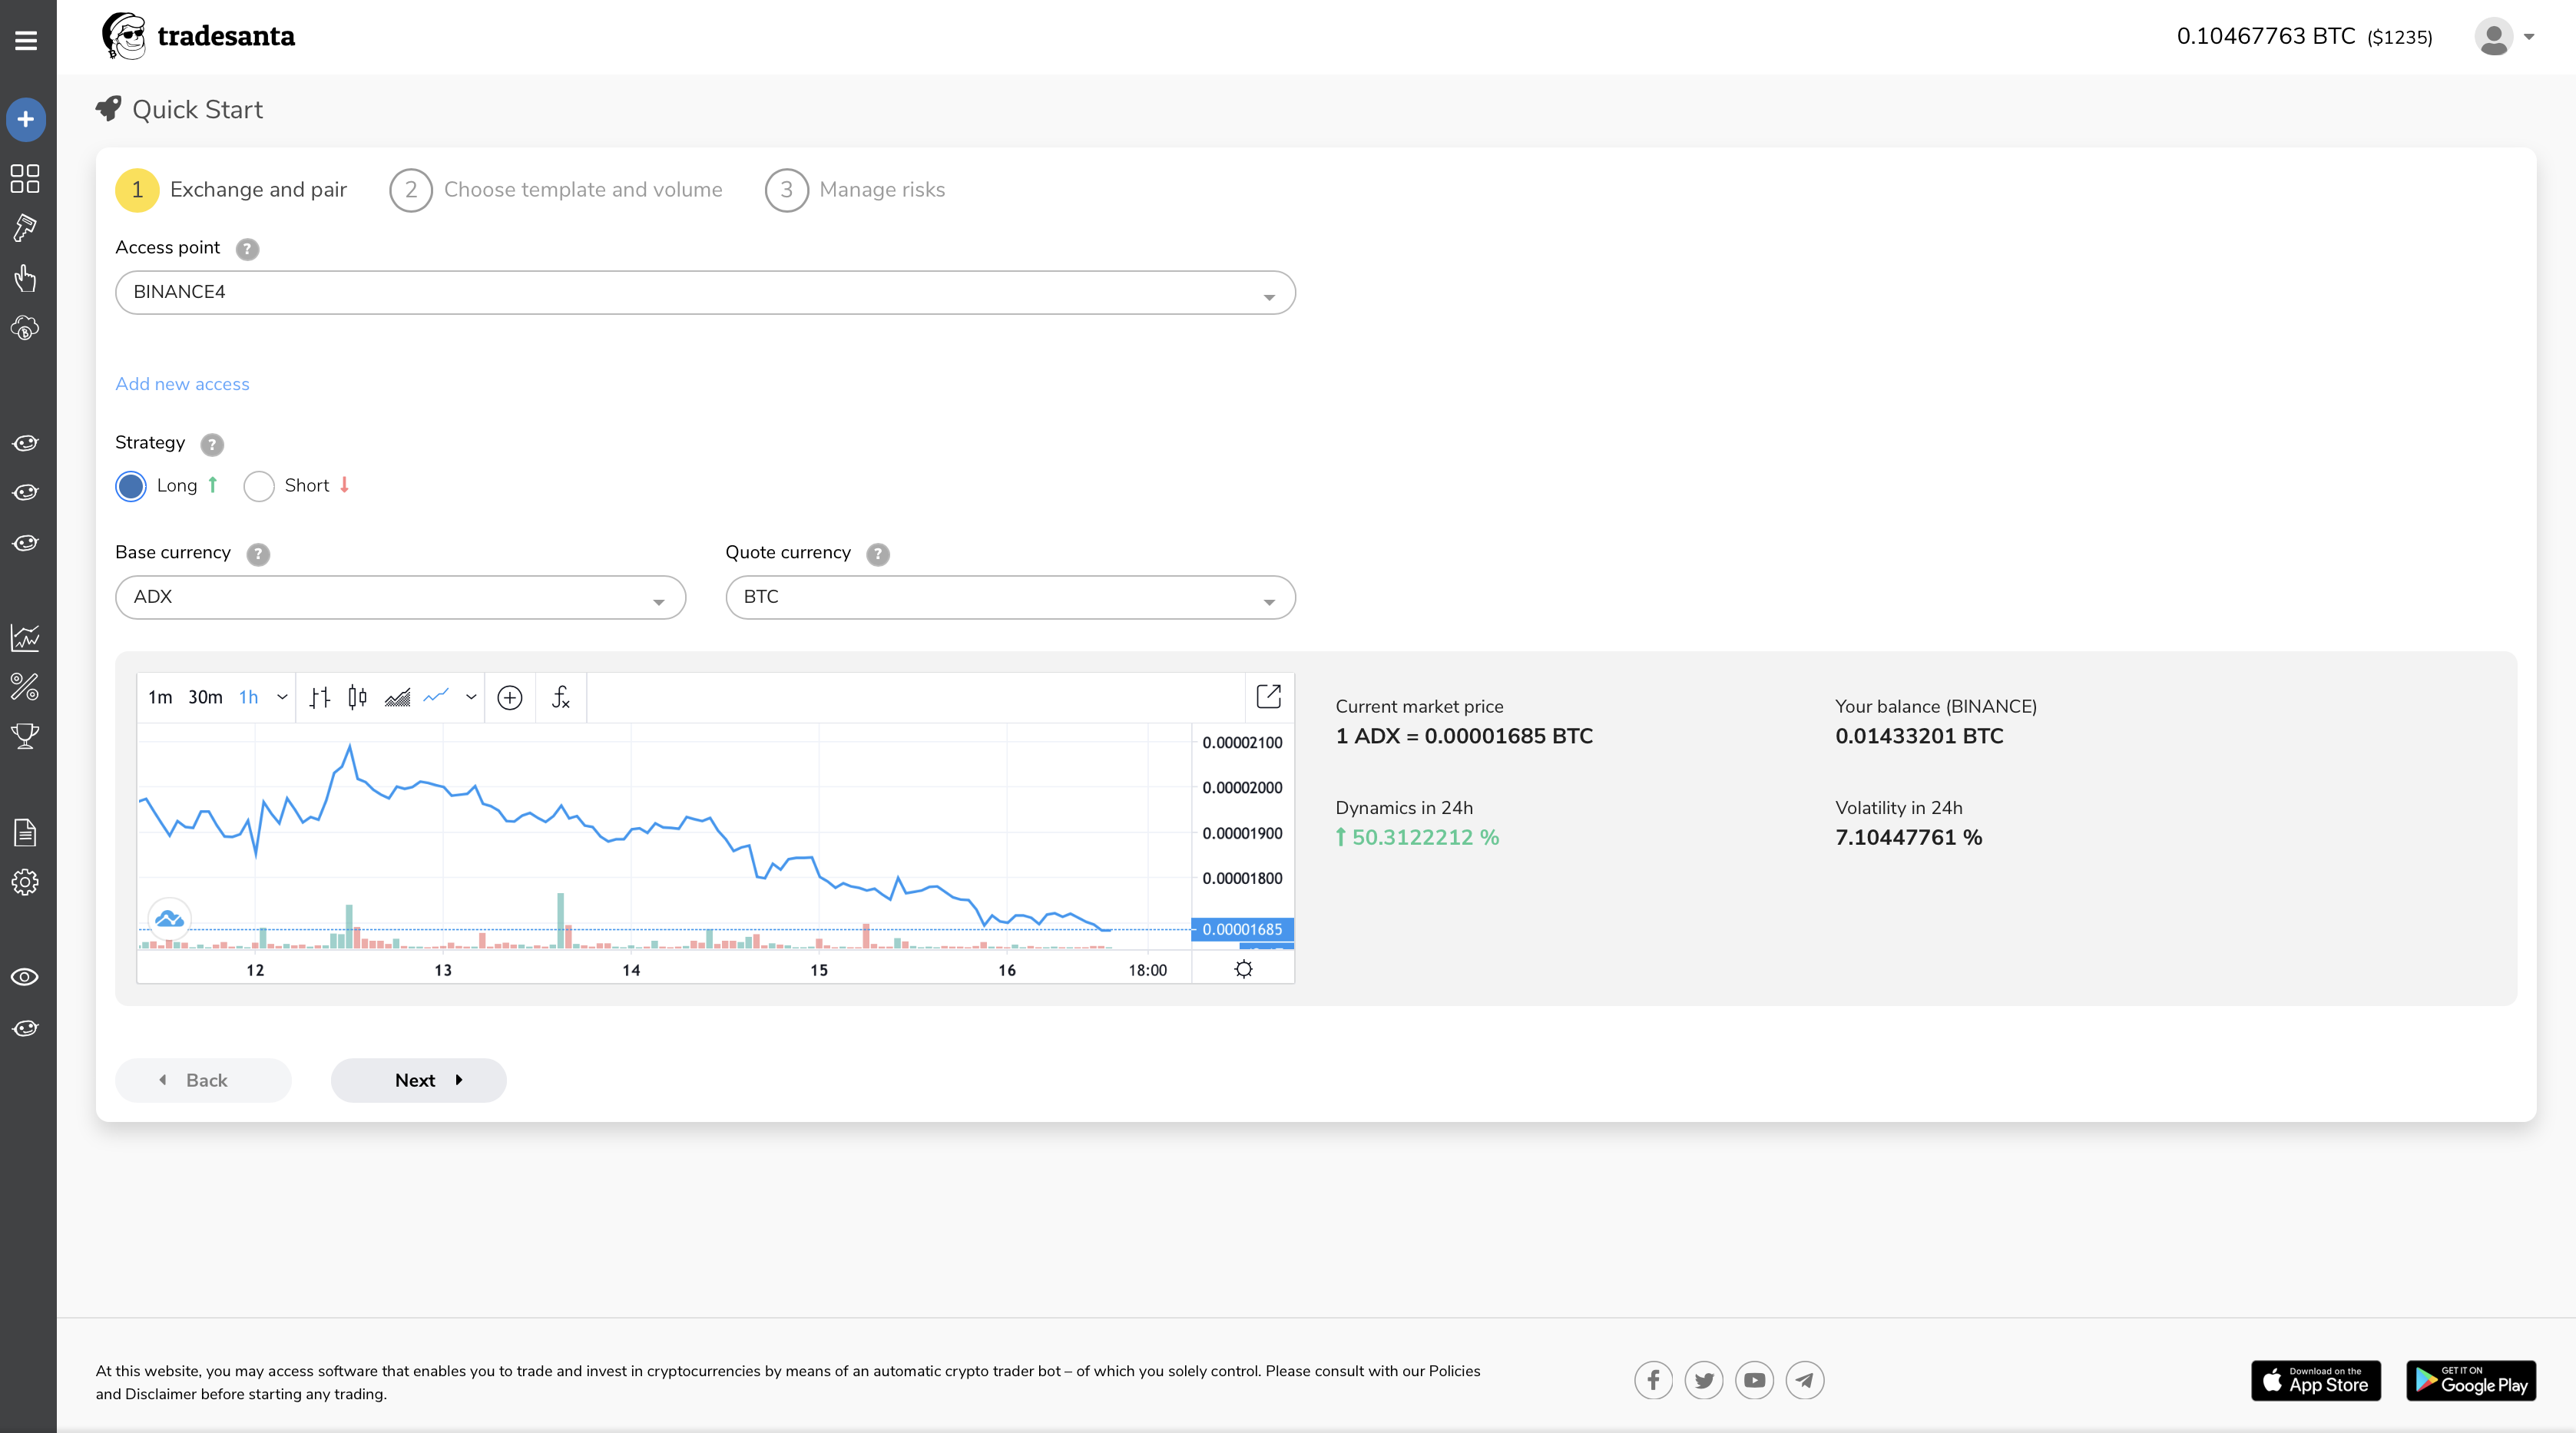Open the Telegram link in the footer
The width and height of the screenshot is (2576, 1433).
click(x=1805, y=1380)
